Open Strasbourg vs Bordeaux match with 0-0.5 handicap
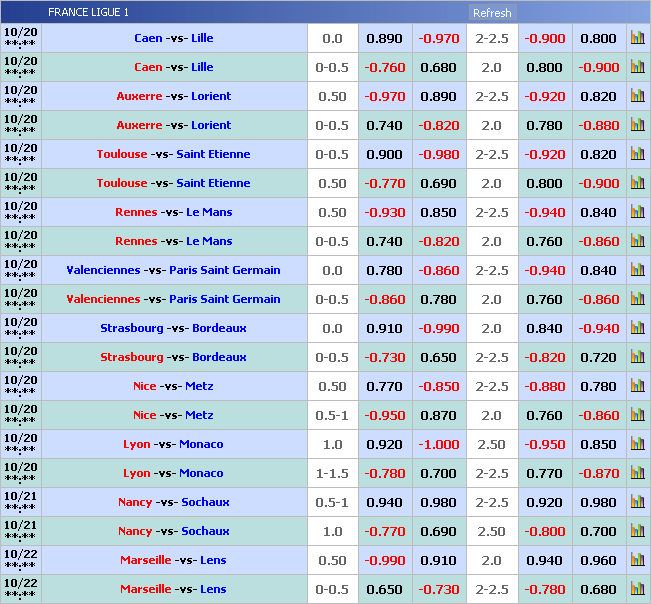 pyautogui.click(x=173, y=357)
